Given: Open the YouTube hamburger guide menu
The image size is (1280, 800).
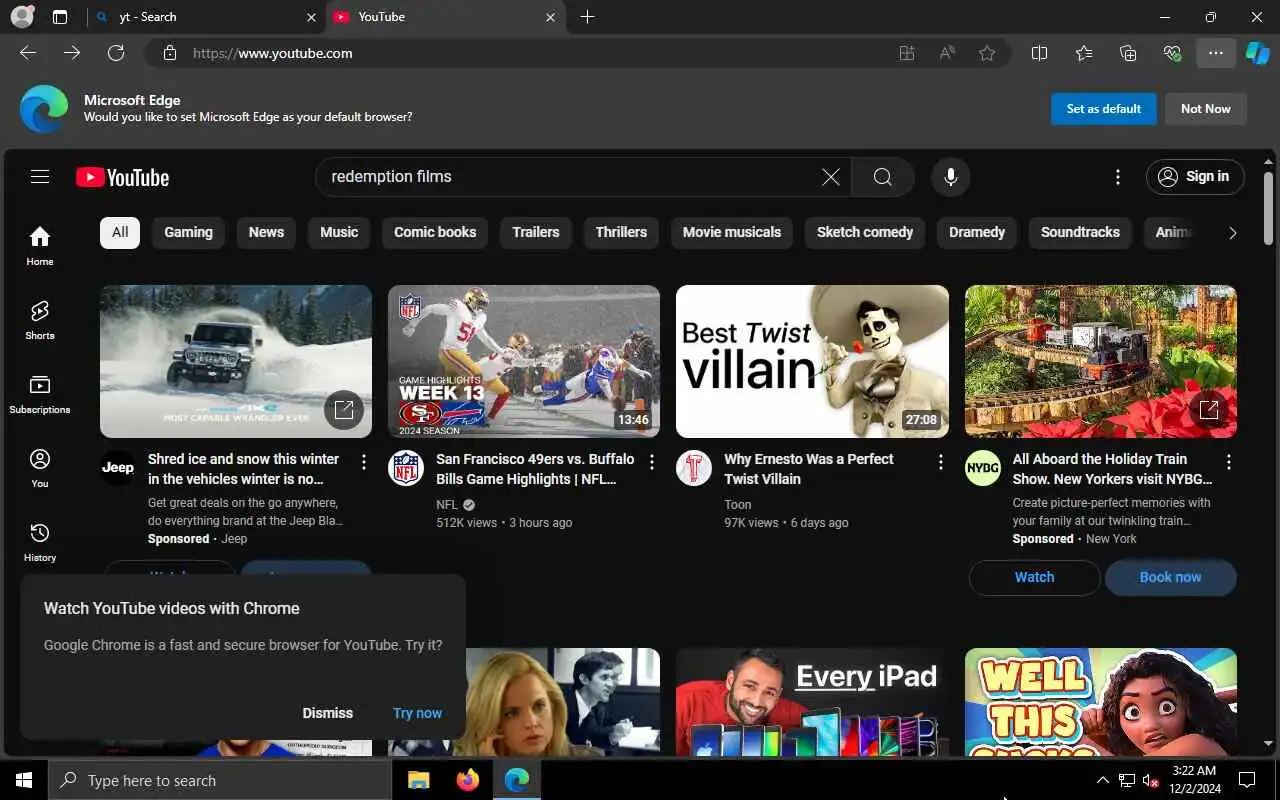Looking at the screenshot, I should pos(40,177).
